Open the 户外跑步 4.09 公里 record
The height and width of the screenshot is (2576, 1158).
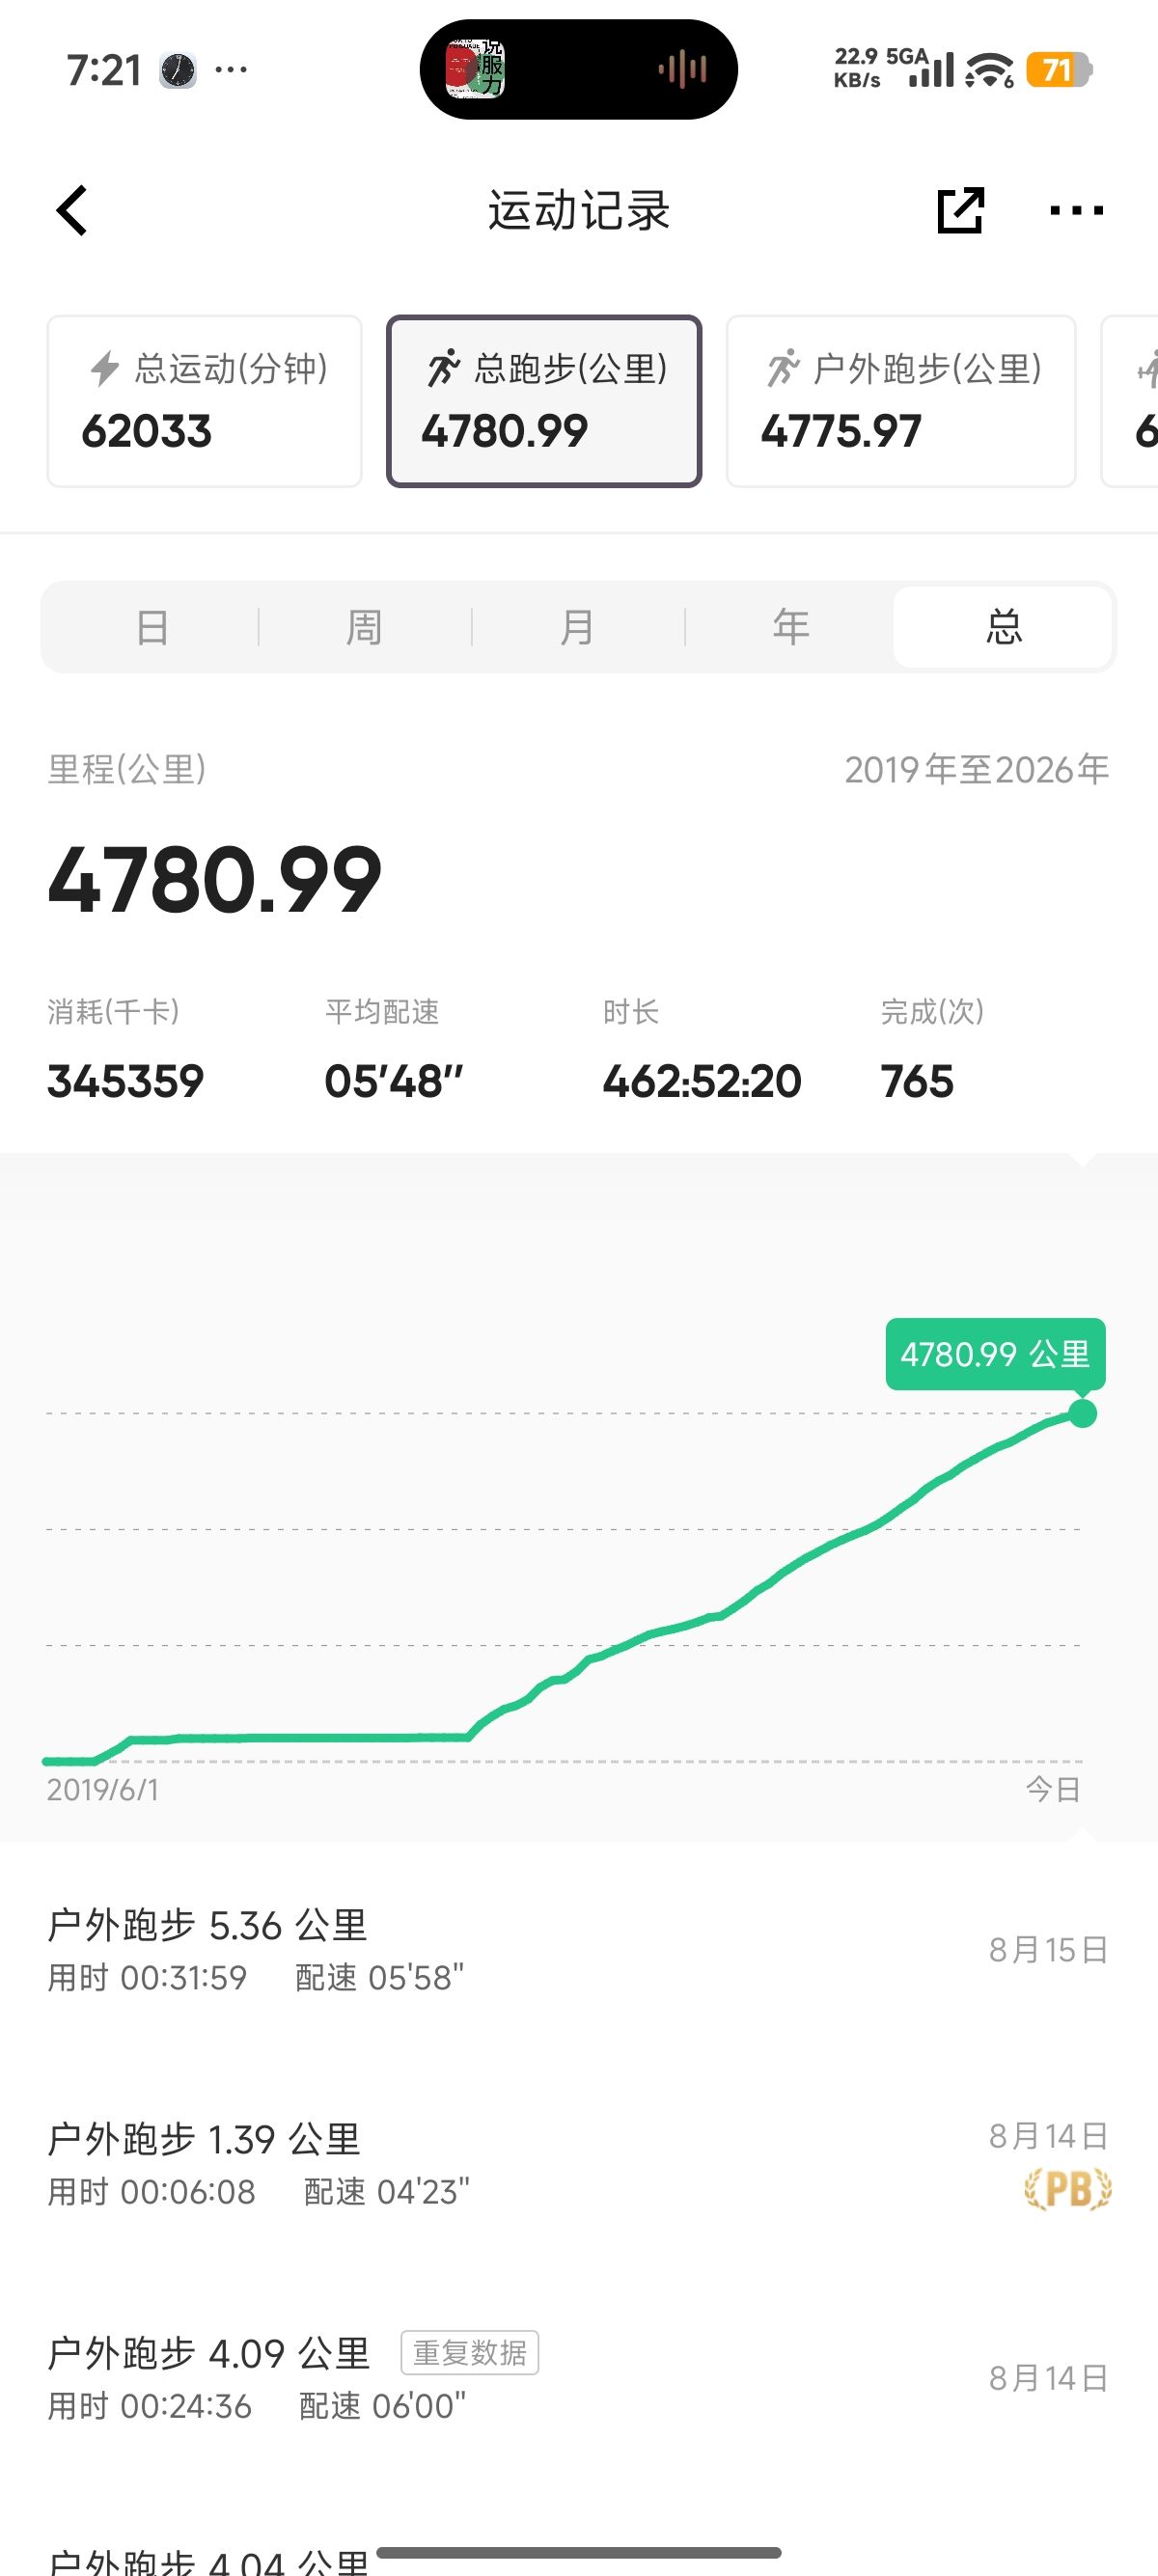(579, 2378)
